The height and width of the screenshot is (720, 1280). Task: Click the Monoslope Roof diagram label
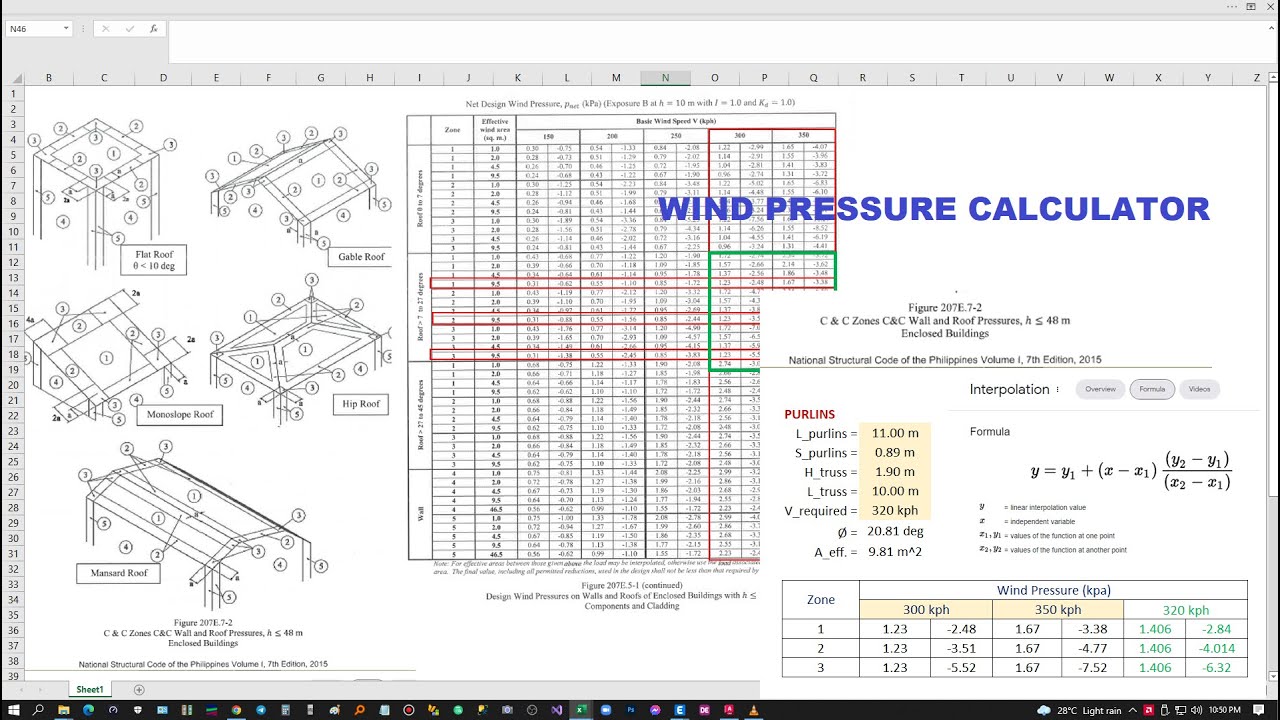[x=180, y=413]
